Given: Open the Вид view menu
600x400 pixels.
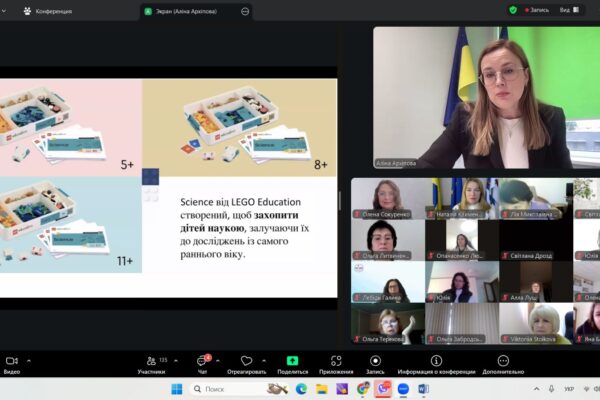Looking at the screenshot, I should (567, 10).
